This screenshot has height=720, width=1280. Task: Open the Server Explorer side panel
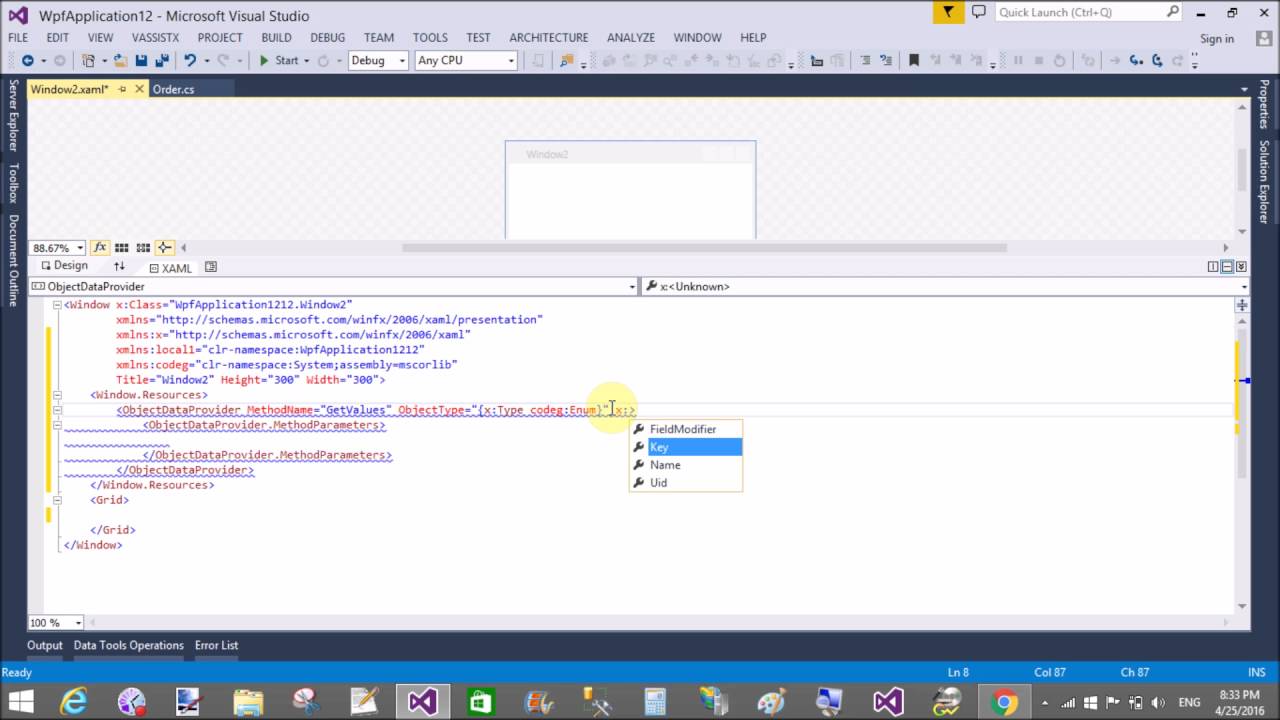point(14,116)
